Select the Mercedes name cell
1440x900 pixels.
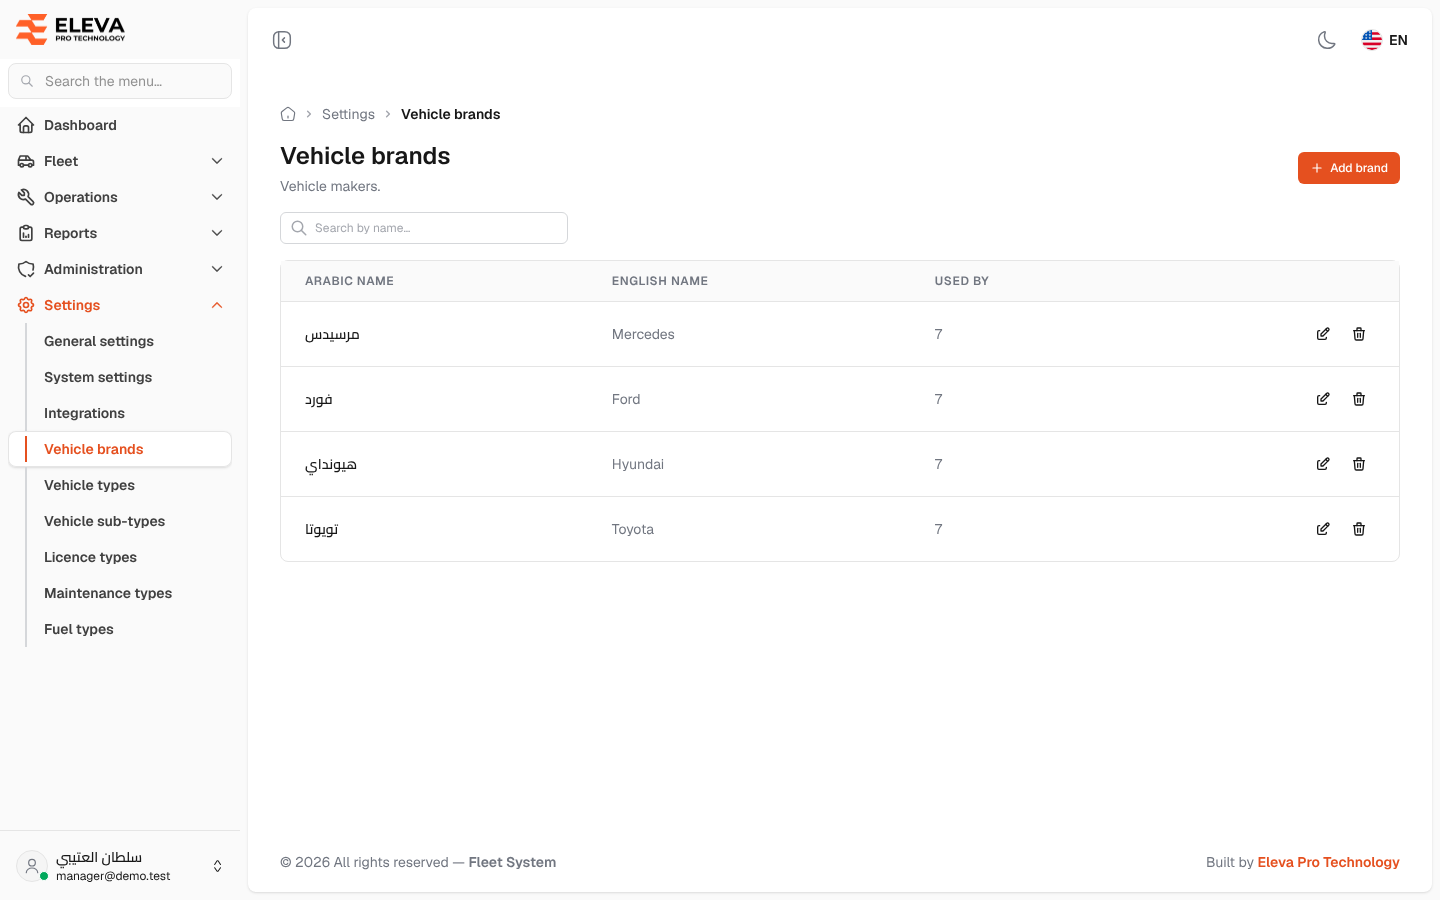[643, 334]
